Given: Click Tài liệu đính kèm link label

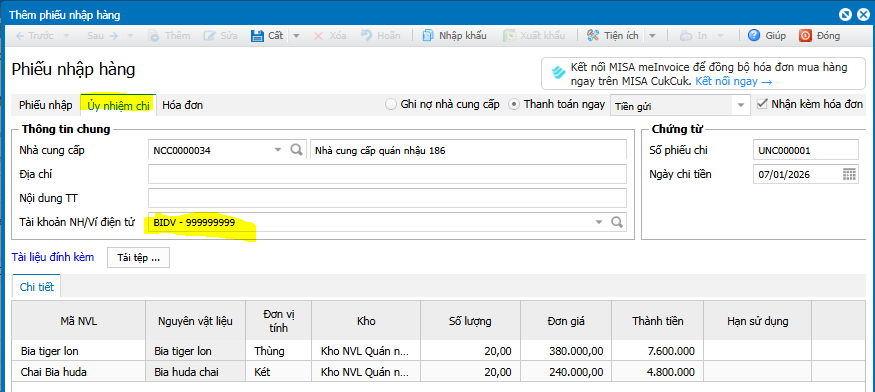Looking at the screenshot, I should (53, 257).
